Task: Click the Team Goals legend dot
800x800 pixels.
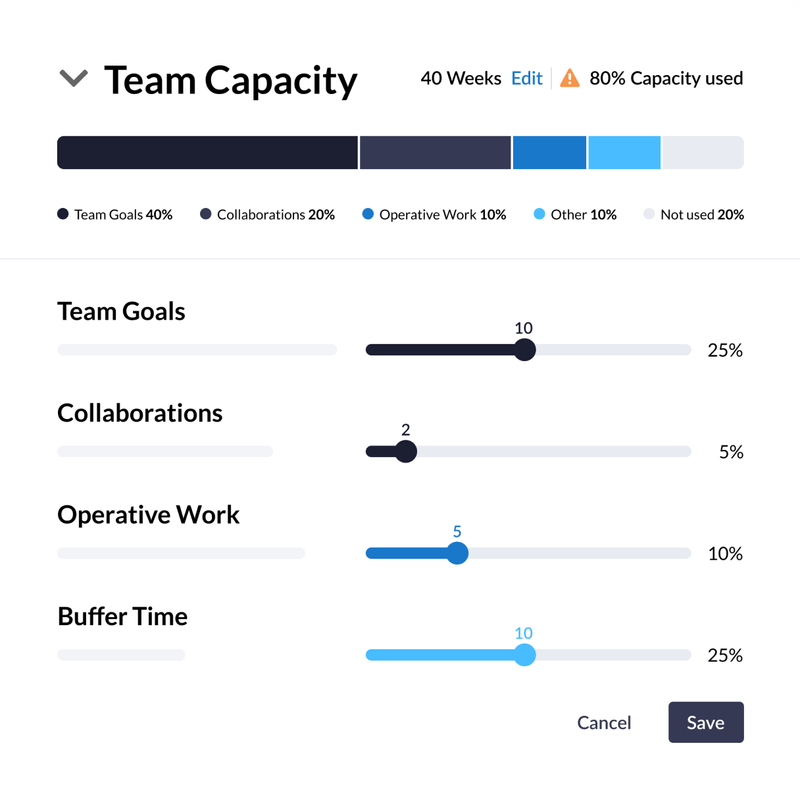Action: [62, 214]
